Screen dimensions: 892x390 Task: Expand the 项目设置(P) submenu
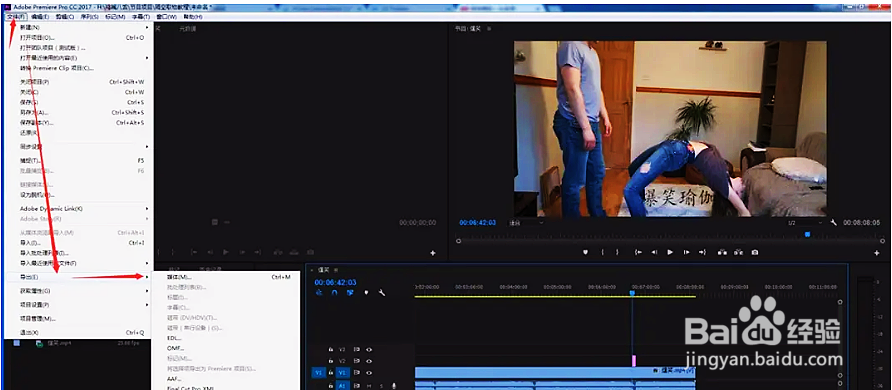(78, 305)
